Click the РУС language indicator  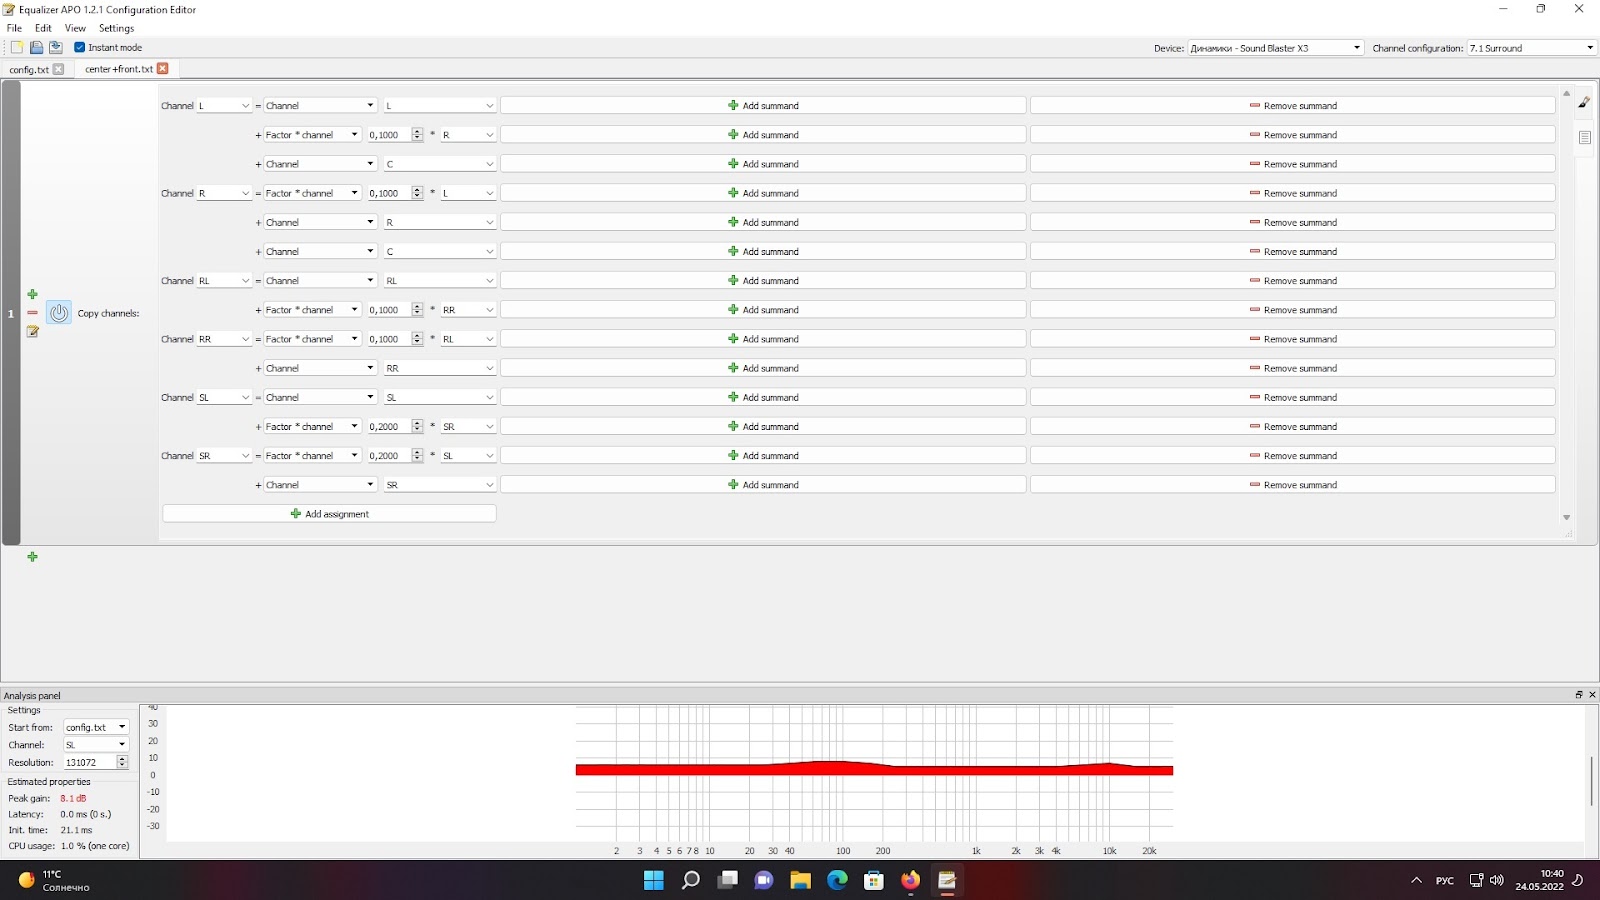point(1445,880)
